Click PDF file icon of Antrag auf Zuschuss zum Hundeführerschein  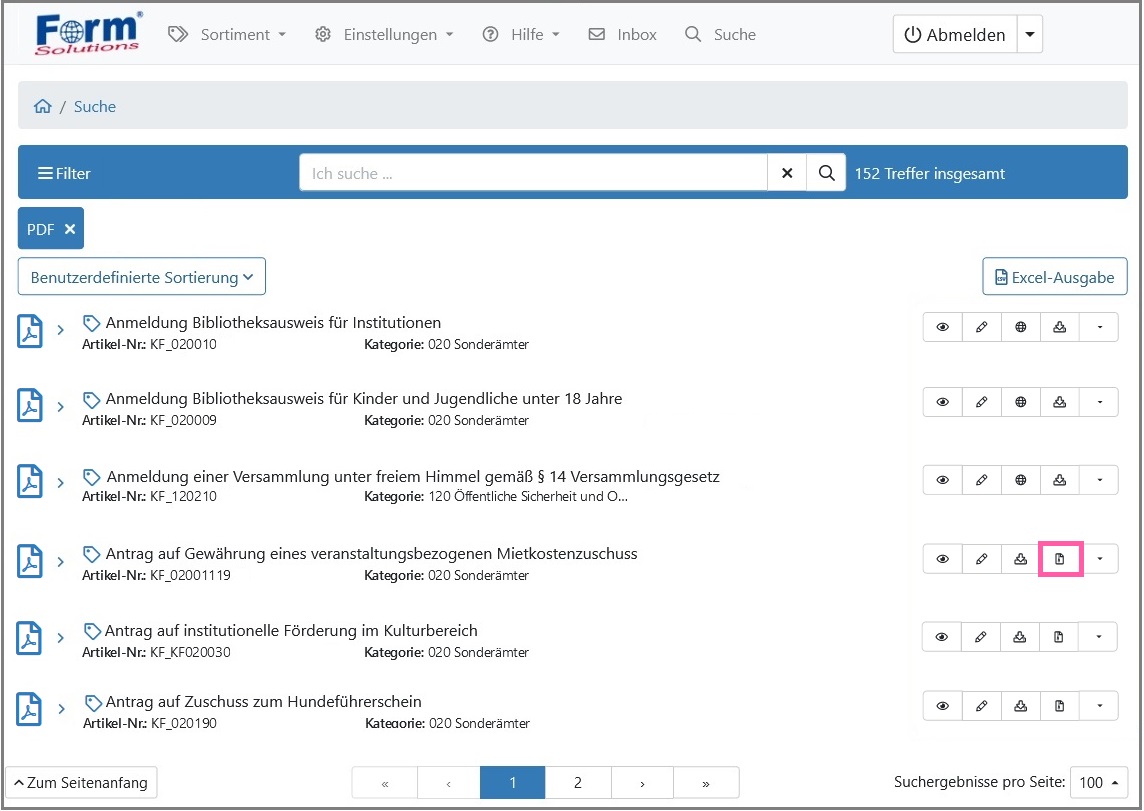(x=30, y=709)
